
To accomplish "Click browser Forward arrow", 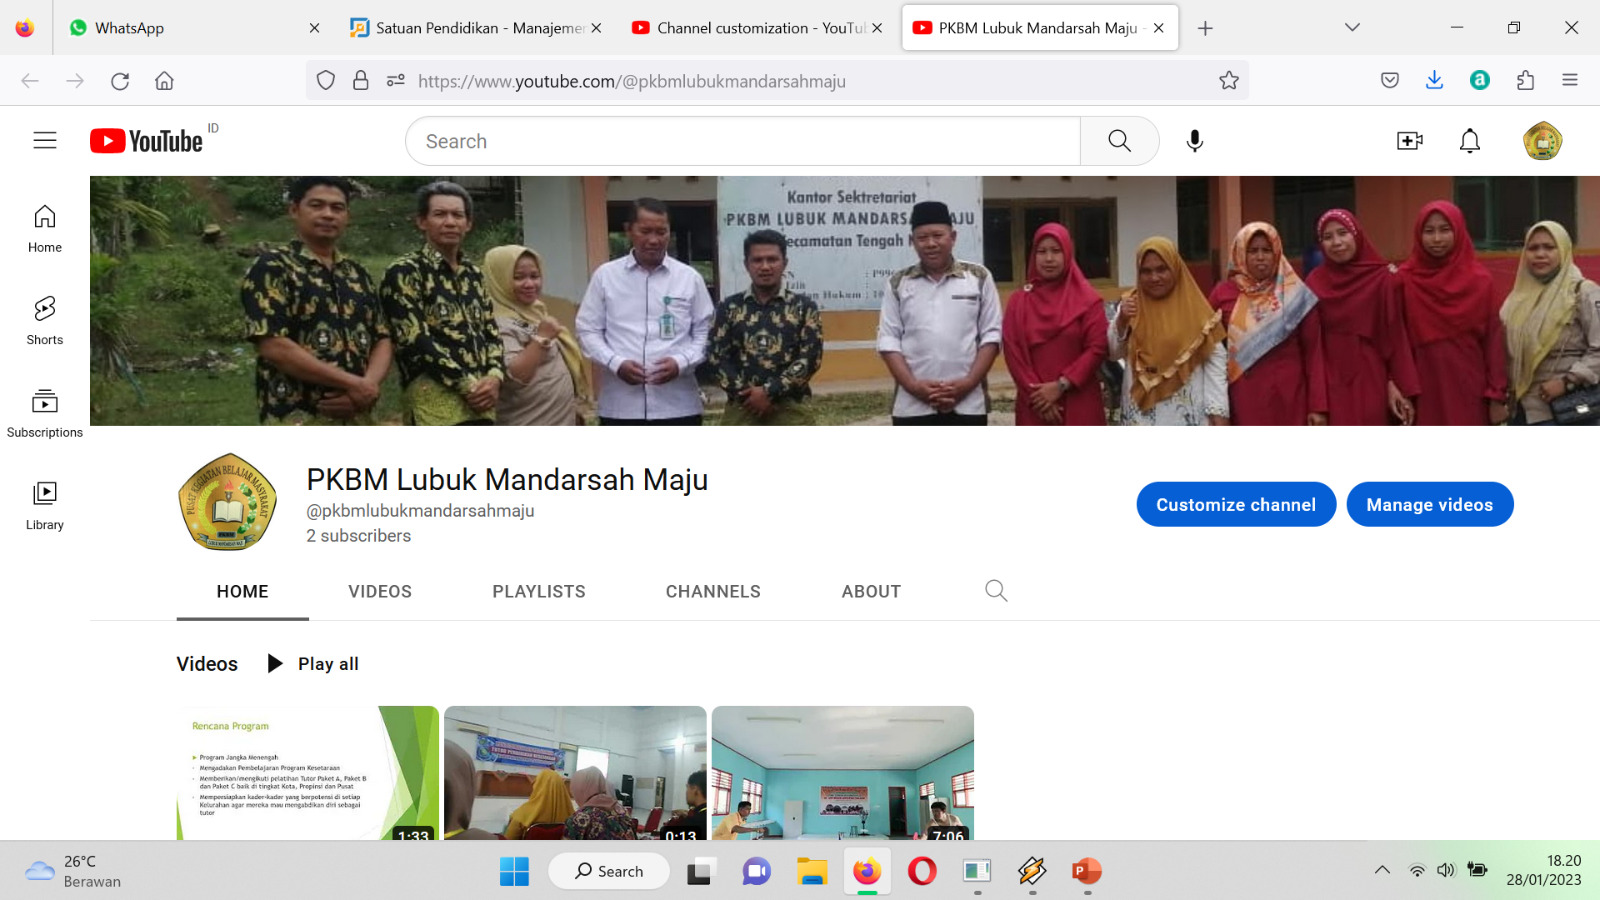I will [75, 81].
